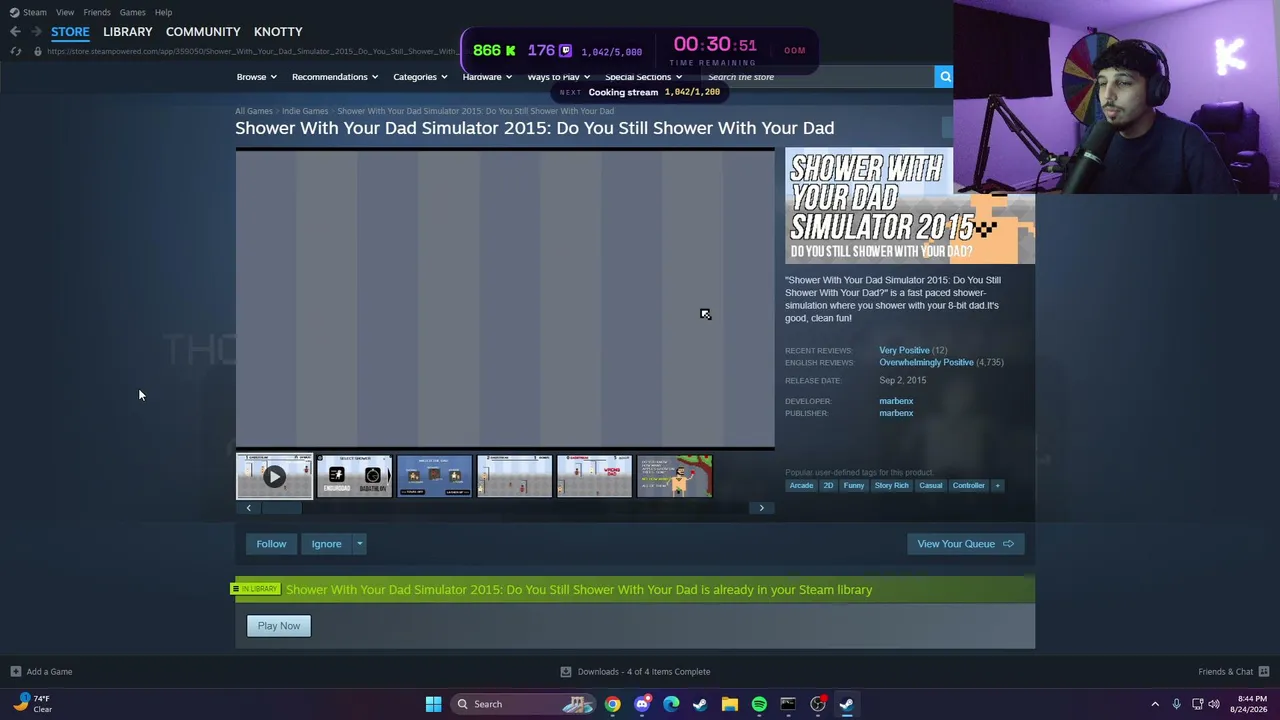Open the Very Positive recent reviews link
This screenshot has width=1280, height=720.
coord(904,350)
